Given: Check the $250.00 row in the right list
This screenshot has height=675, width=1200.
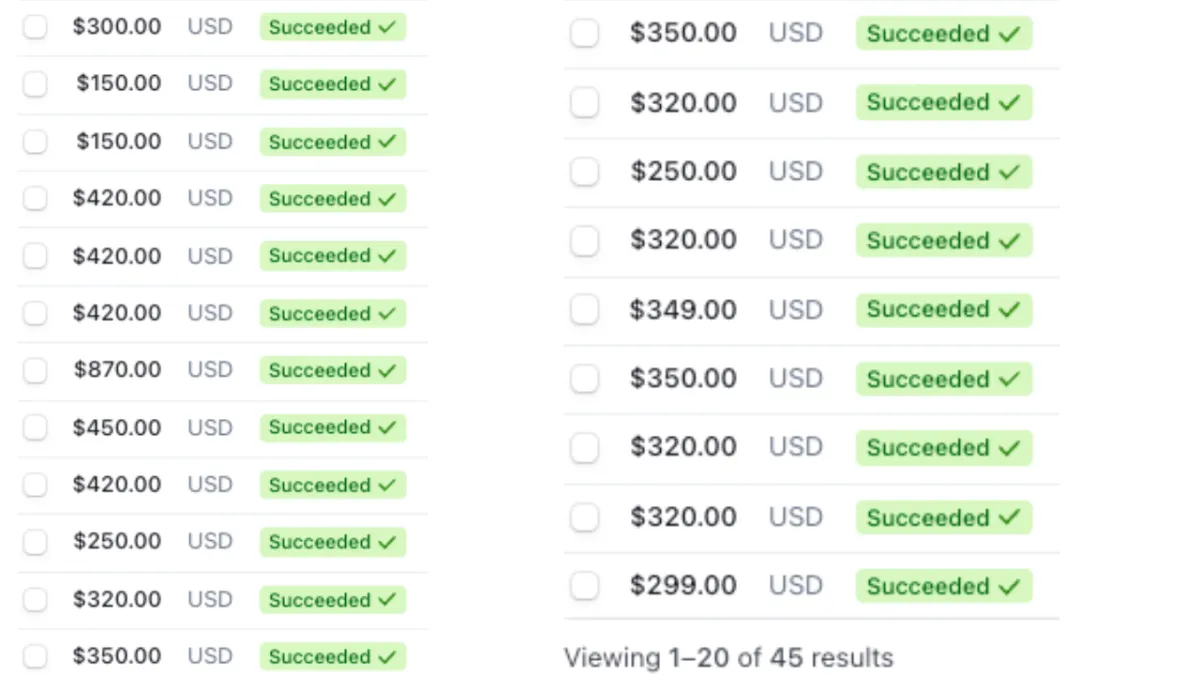Looking at the screenshot, I should [x=584, y=172].
